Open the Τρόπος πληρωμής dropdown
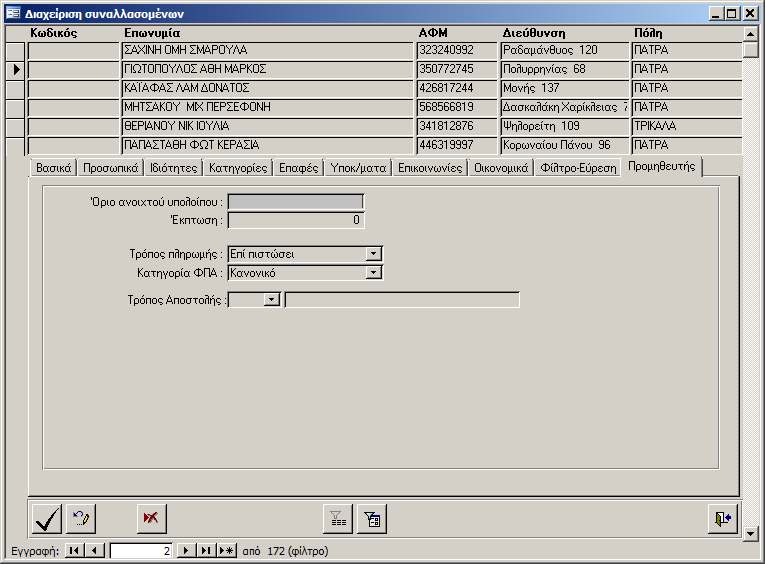Viewport: 765px width, 564px height. 374,254
